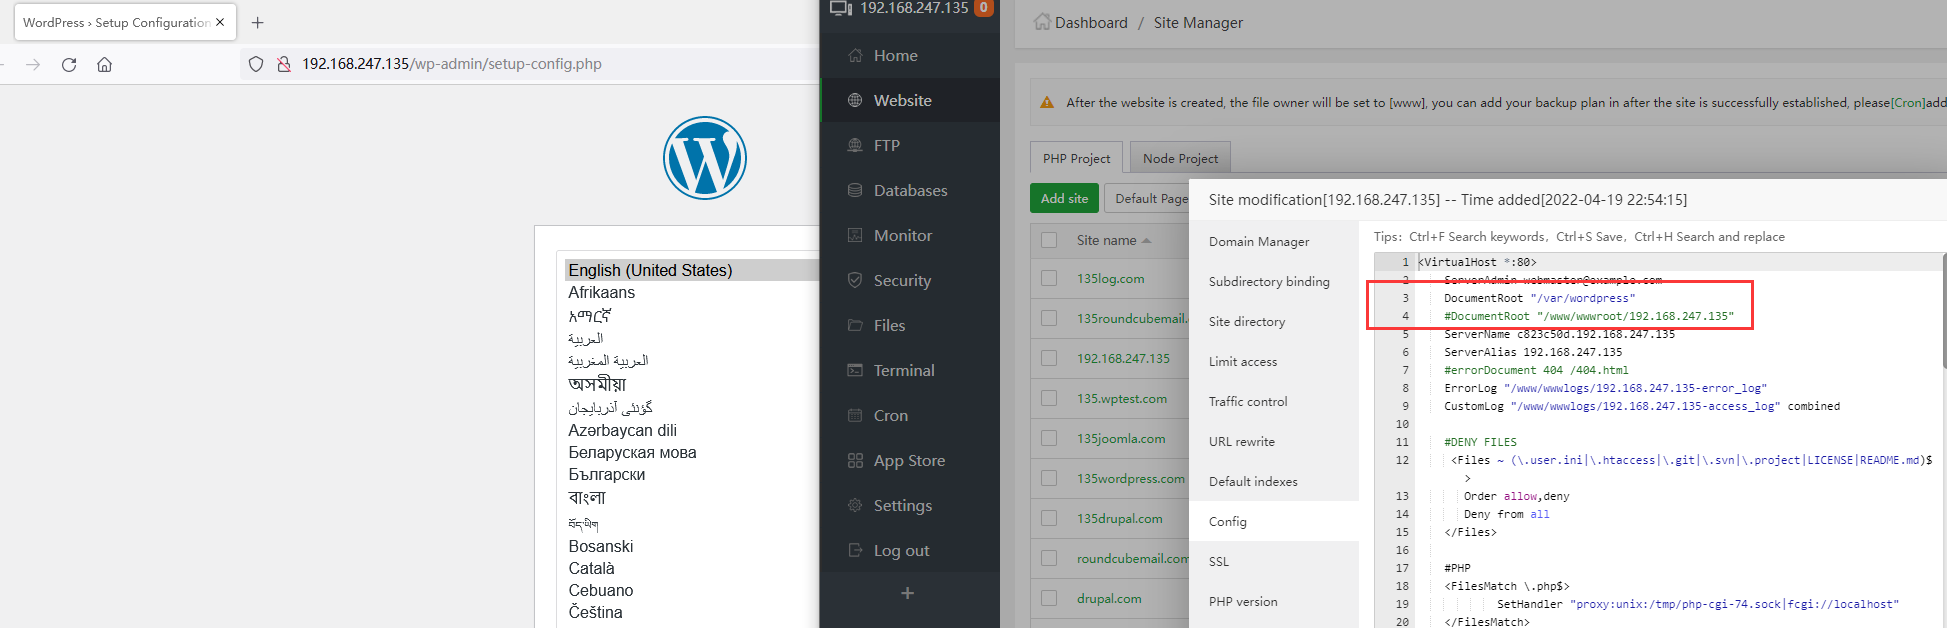Image resolution: width=1947 pixels, height=628 pixels.
Task: Switch to the PHP Project tab
Action: click(1076, 158)
